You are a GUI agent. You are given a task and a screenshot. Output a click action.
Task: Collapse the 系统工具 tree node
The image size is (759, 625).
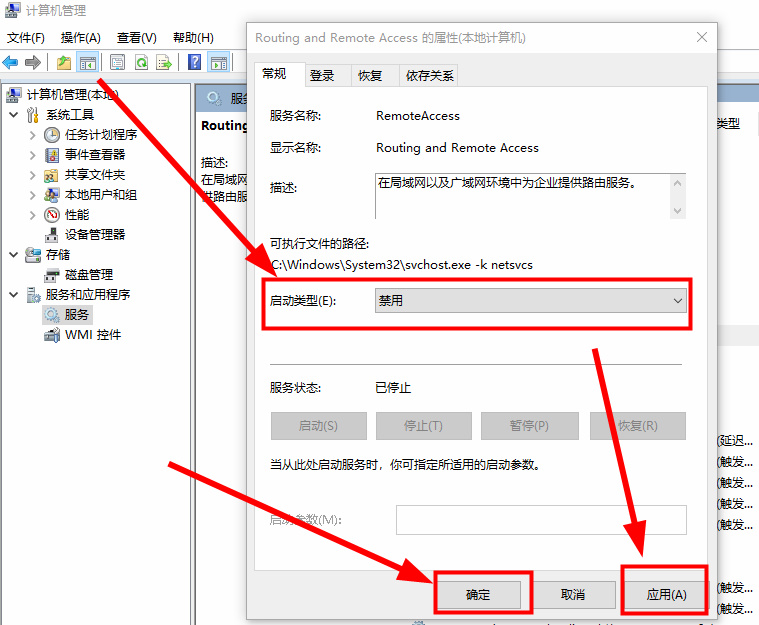13,115
